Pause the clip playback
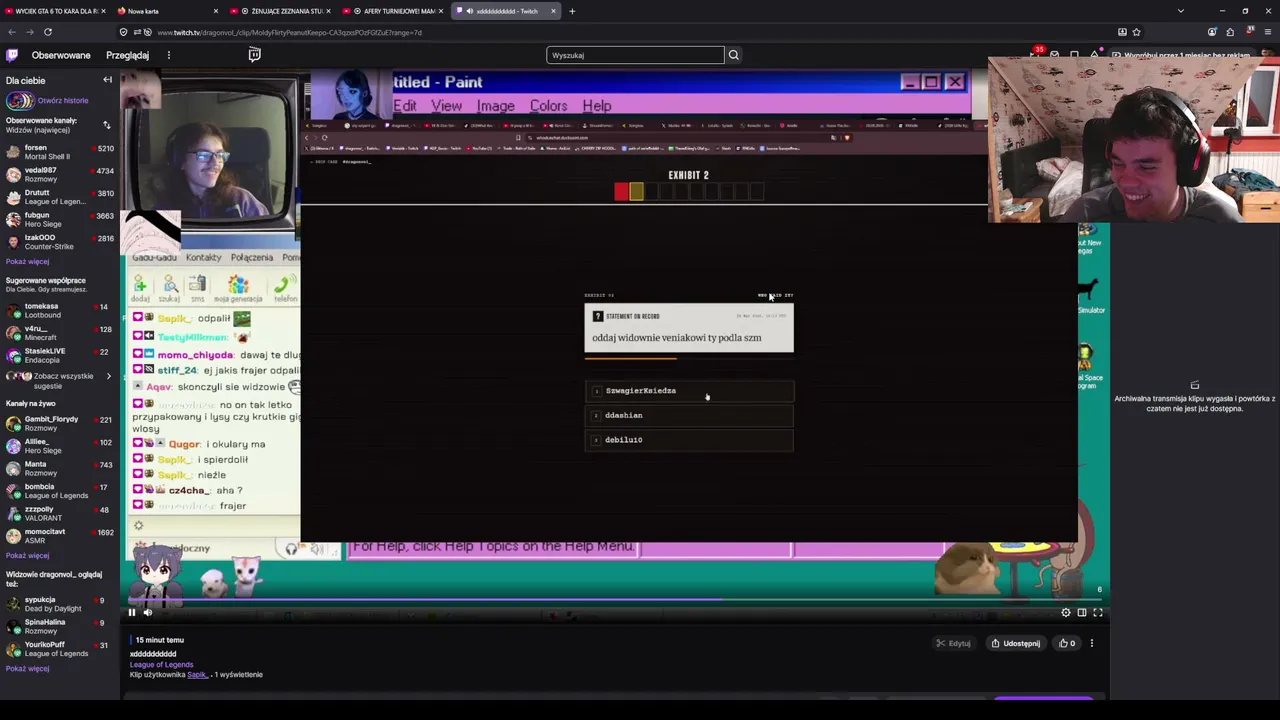This screenshot has width=1280, height=720. 131,613
